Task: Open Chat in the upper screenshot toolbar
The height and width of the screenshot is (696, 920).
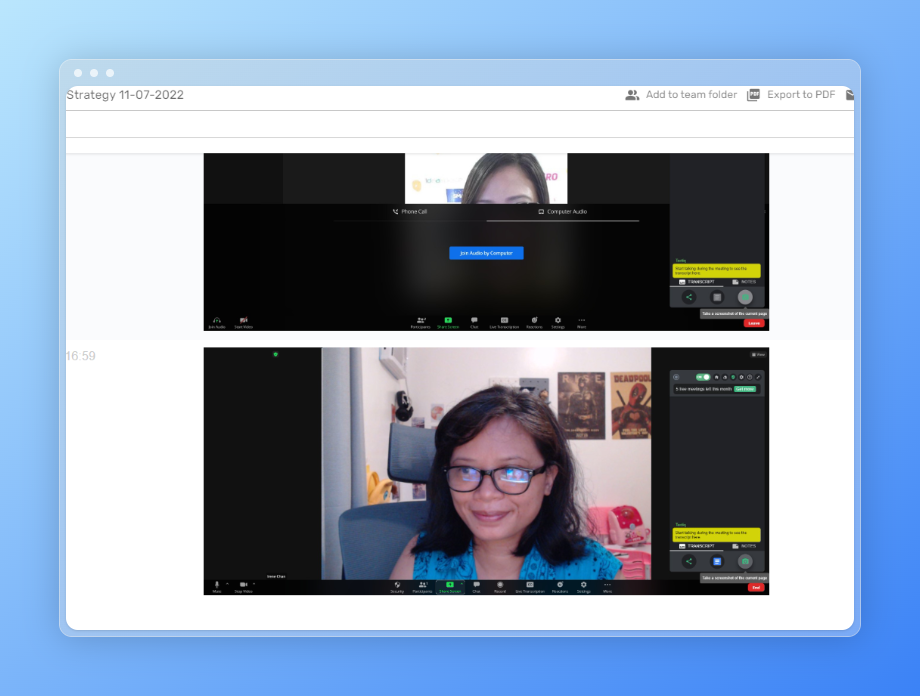Action: 474,322
